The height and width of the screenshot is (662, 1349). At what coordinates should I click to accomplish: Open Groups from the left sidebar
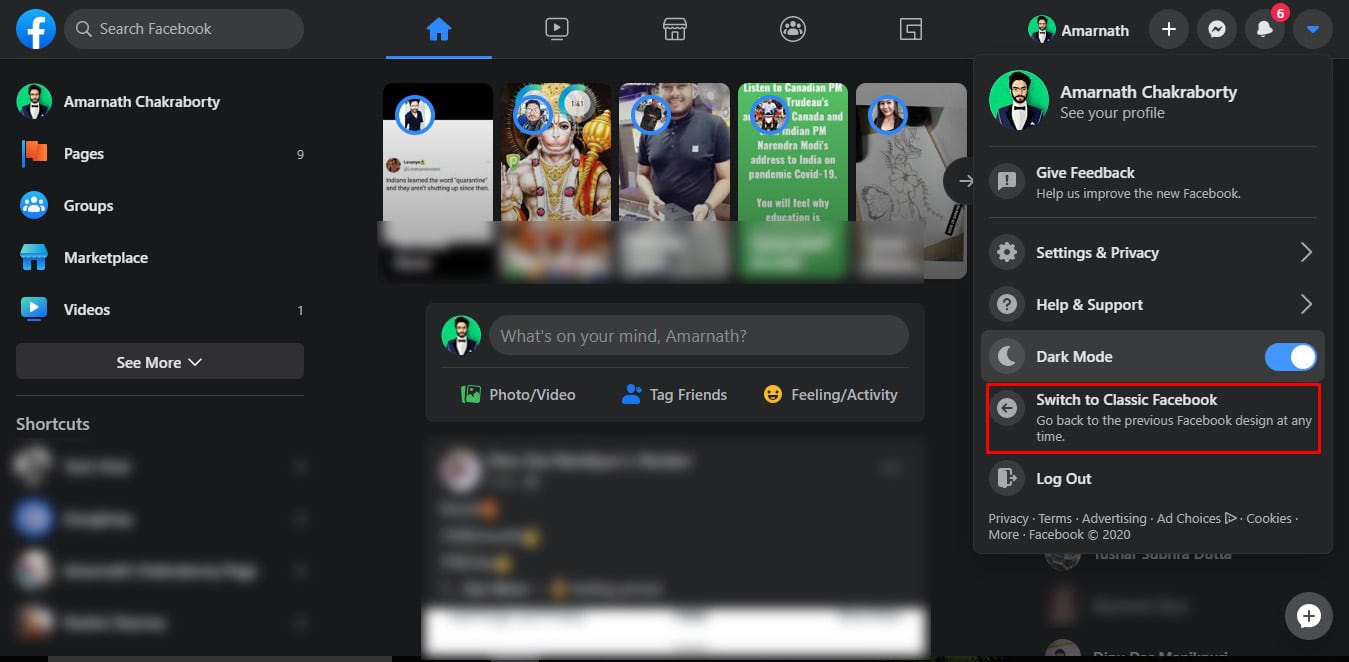[x=160, y=206]
